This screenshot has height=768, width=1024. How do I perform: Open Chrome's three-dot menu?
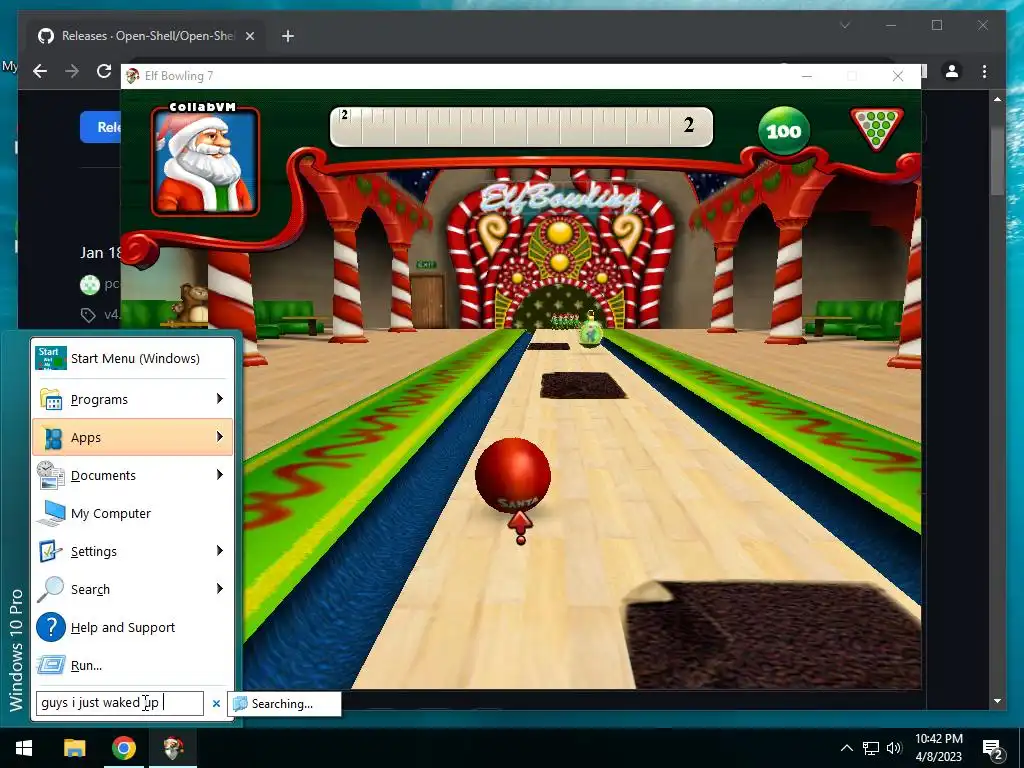click(x=984, y=71)
